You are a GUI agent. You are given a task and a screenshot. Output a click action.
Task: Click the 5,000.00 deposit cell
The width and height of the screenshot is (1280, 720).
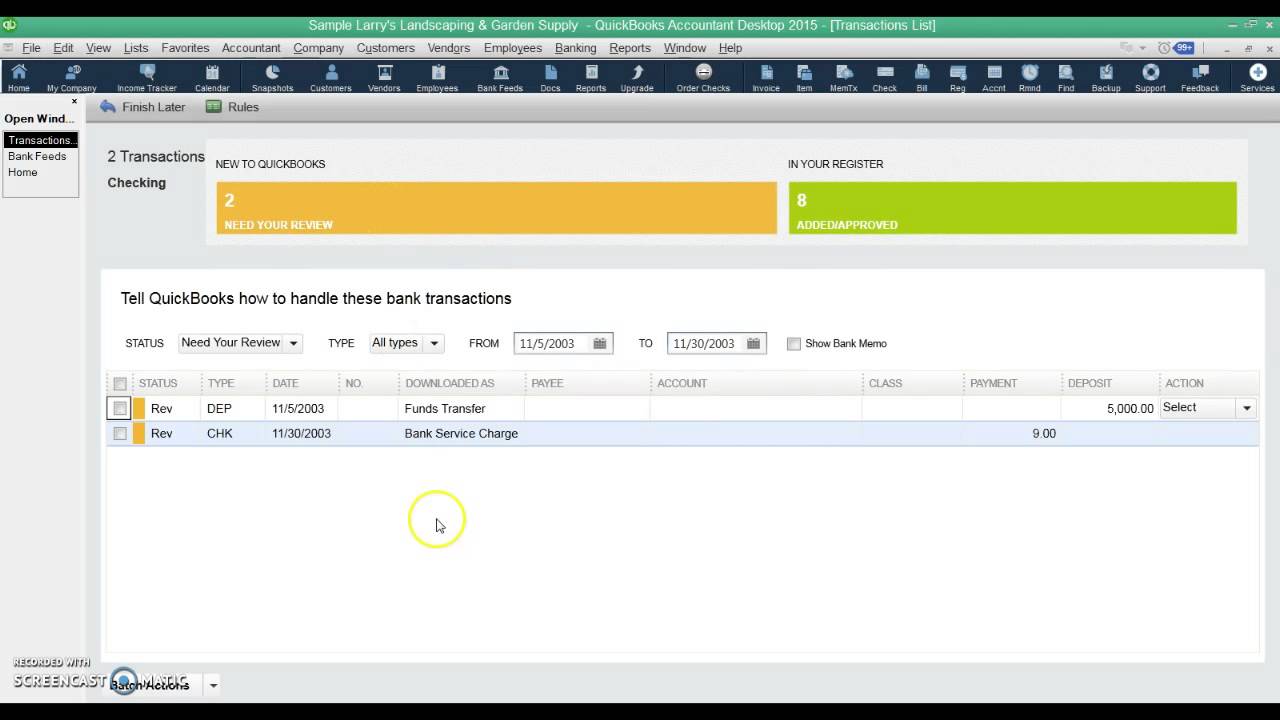coord(1110,408)
